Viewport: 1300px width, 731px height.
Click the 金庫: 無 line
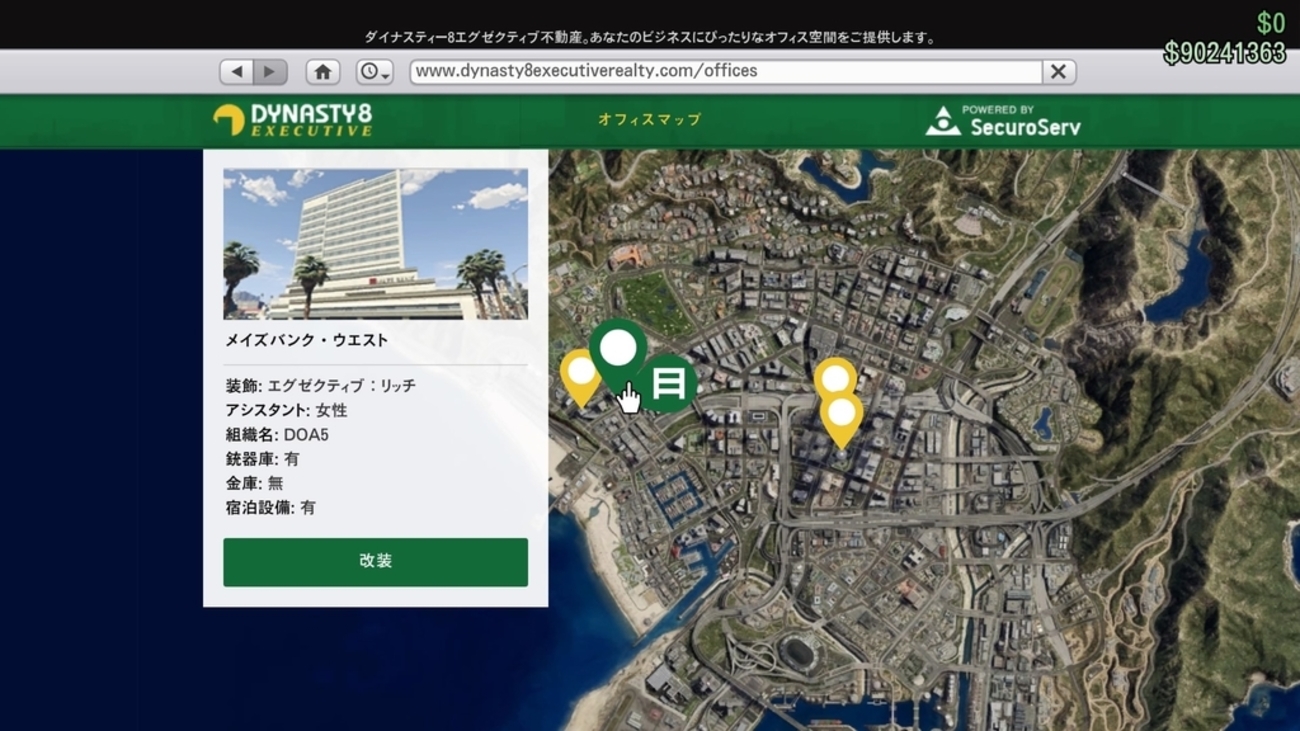(254, 483)
